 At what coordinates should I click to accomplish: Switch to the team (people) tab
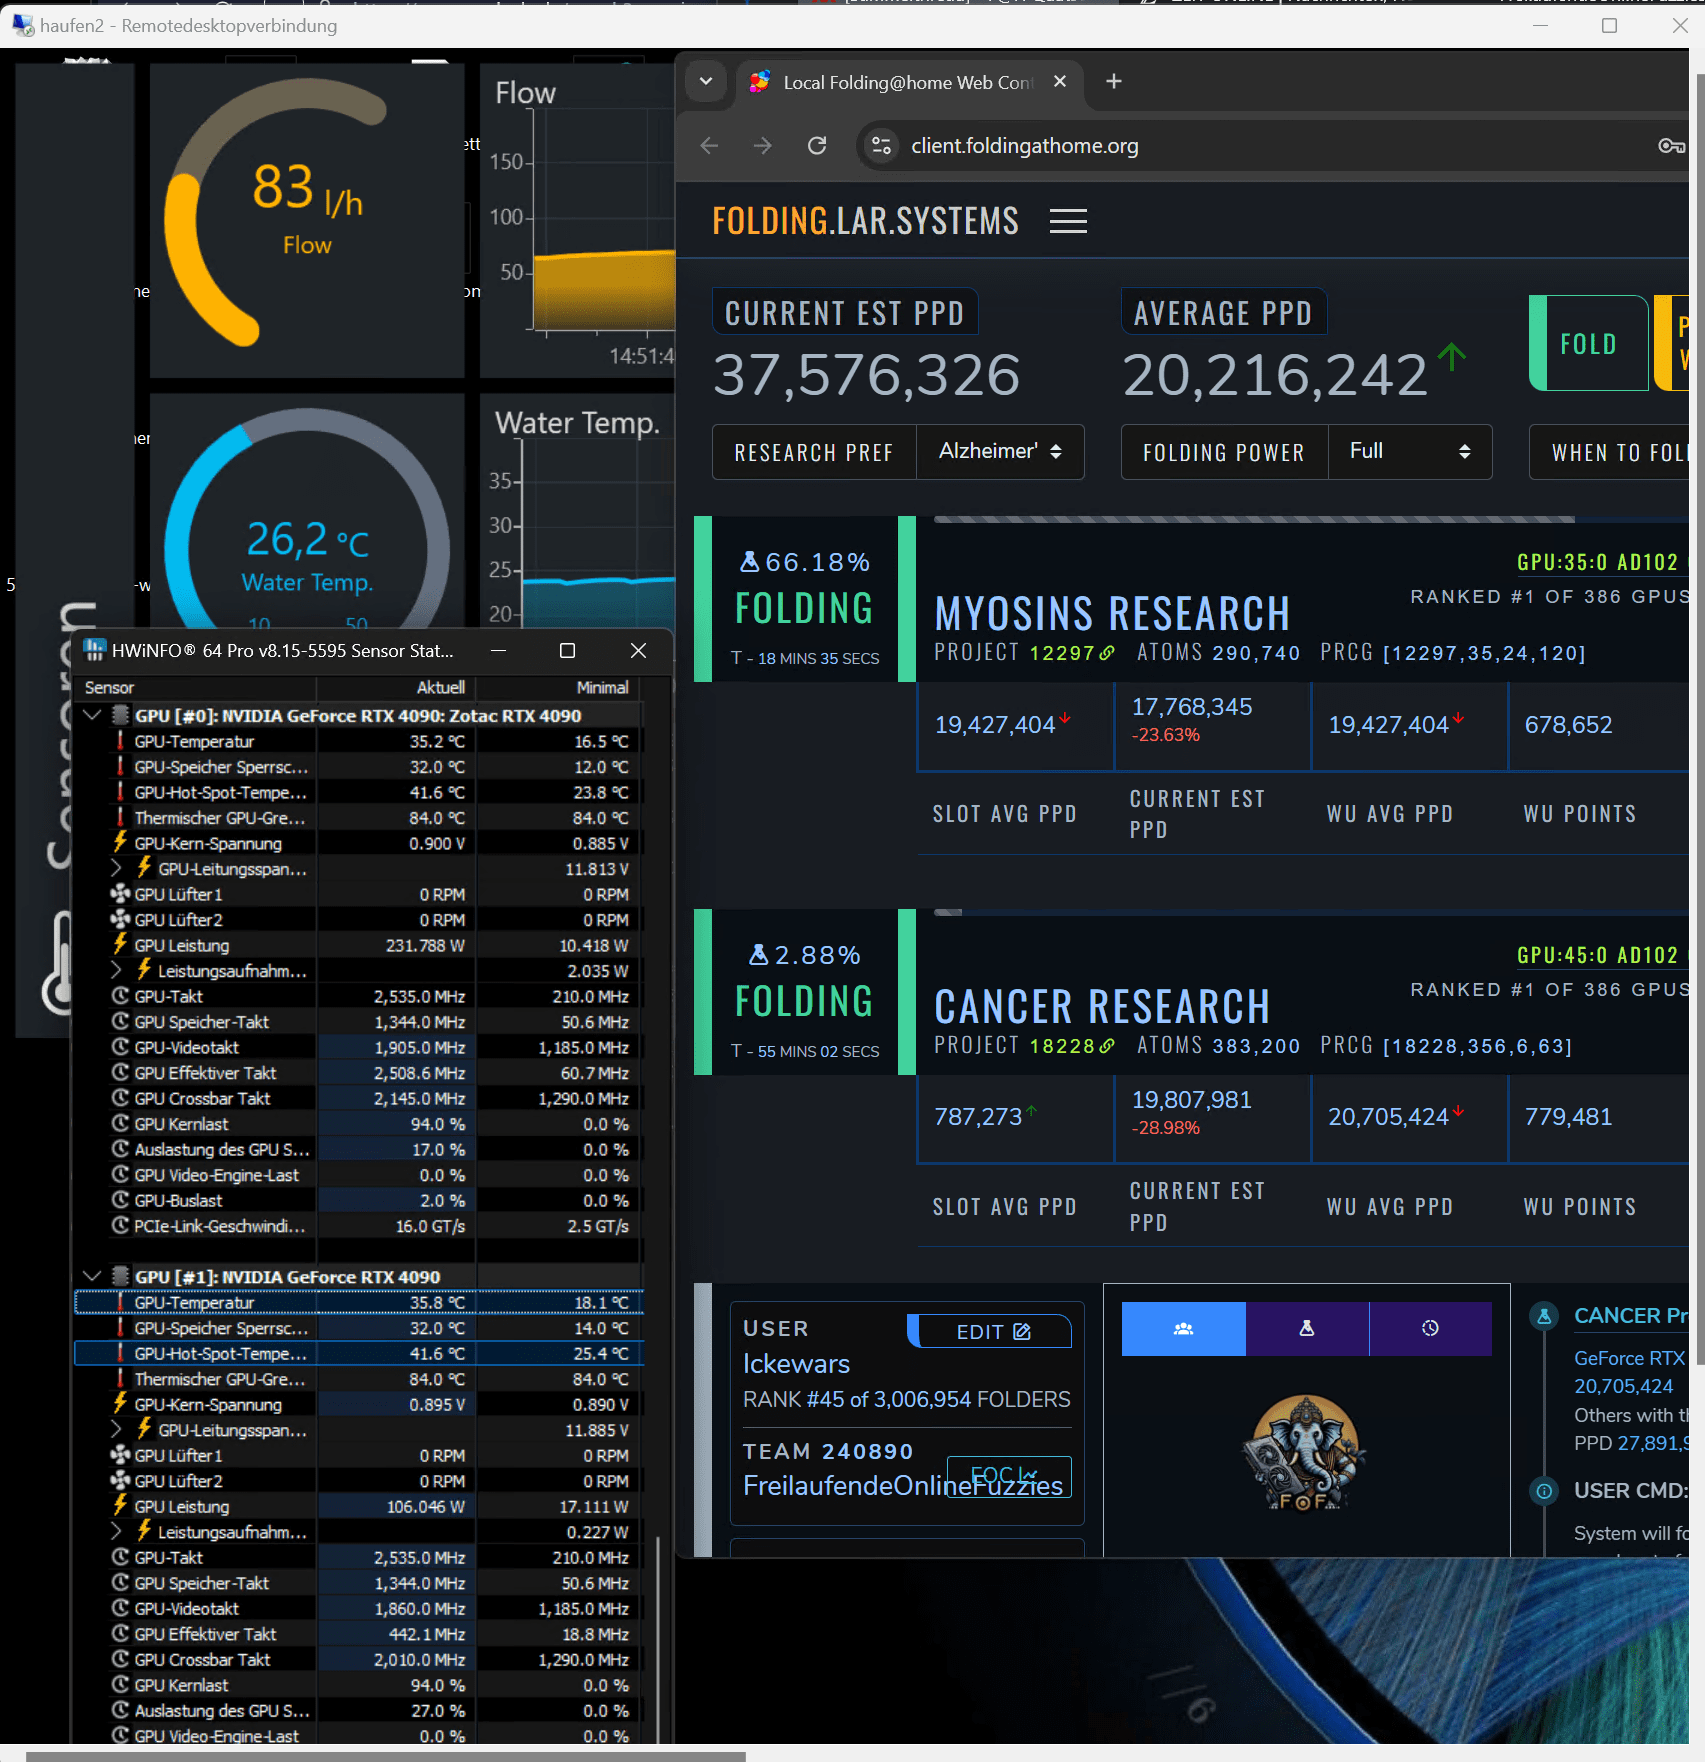(1184, 1329)
